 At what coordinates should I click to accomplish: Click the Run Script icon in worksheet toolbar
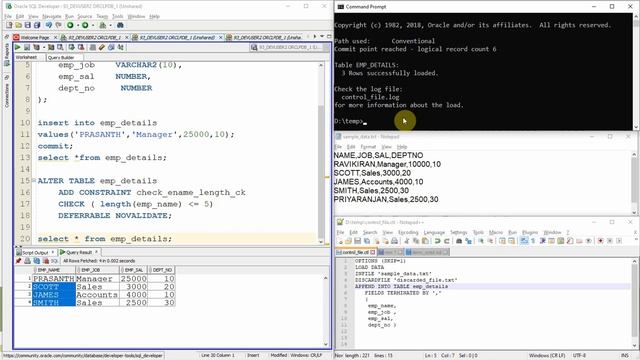click(27, 47)
